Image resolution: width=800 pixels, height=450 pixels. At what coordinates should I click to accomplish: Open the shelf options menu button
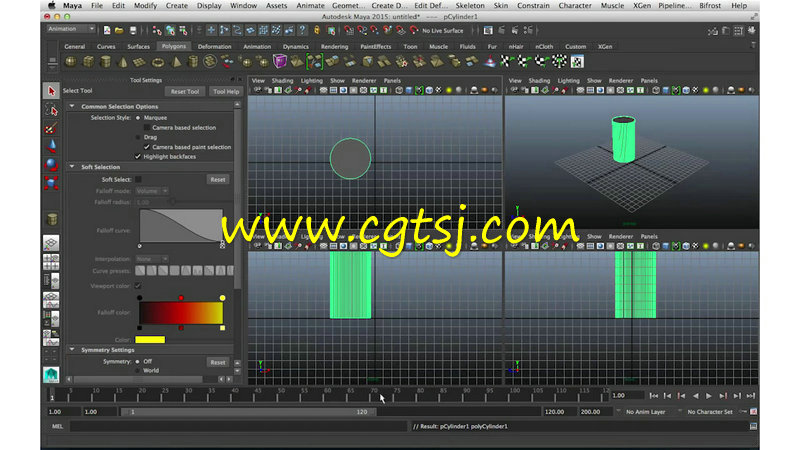click(x=52, y=63)
